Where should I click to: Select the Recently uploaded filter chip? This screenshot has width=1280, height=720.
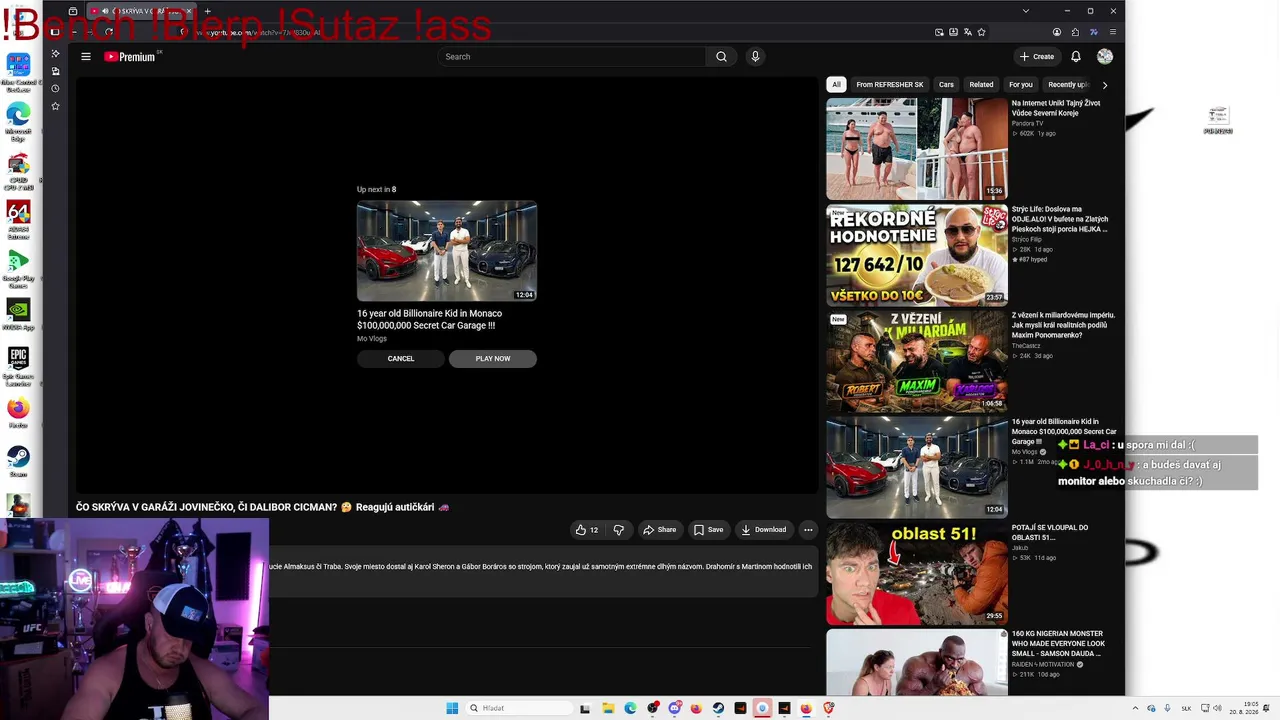pos(1068,85)
